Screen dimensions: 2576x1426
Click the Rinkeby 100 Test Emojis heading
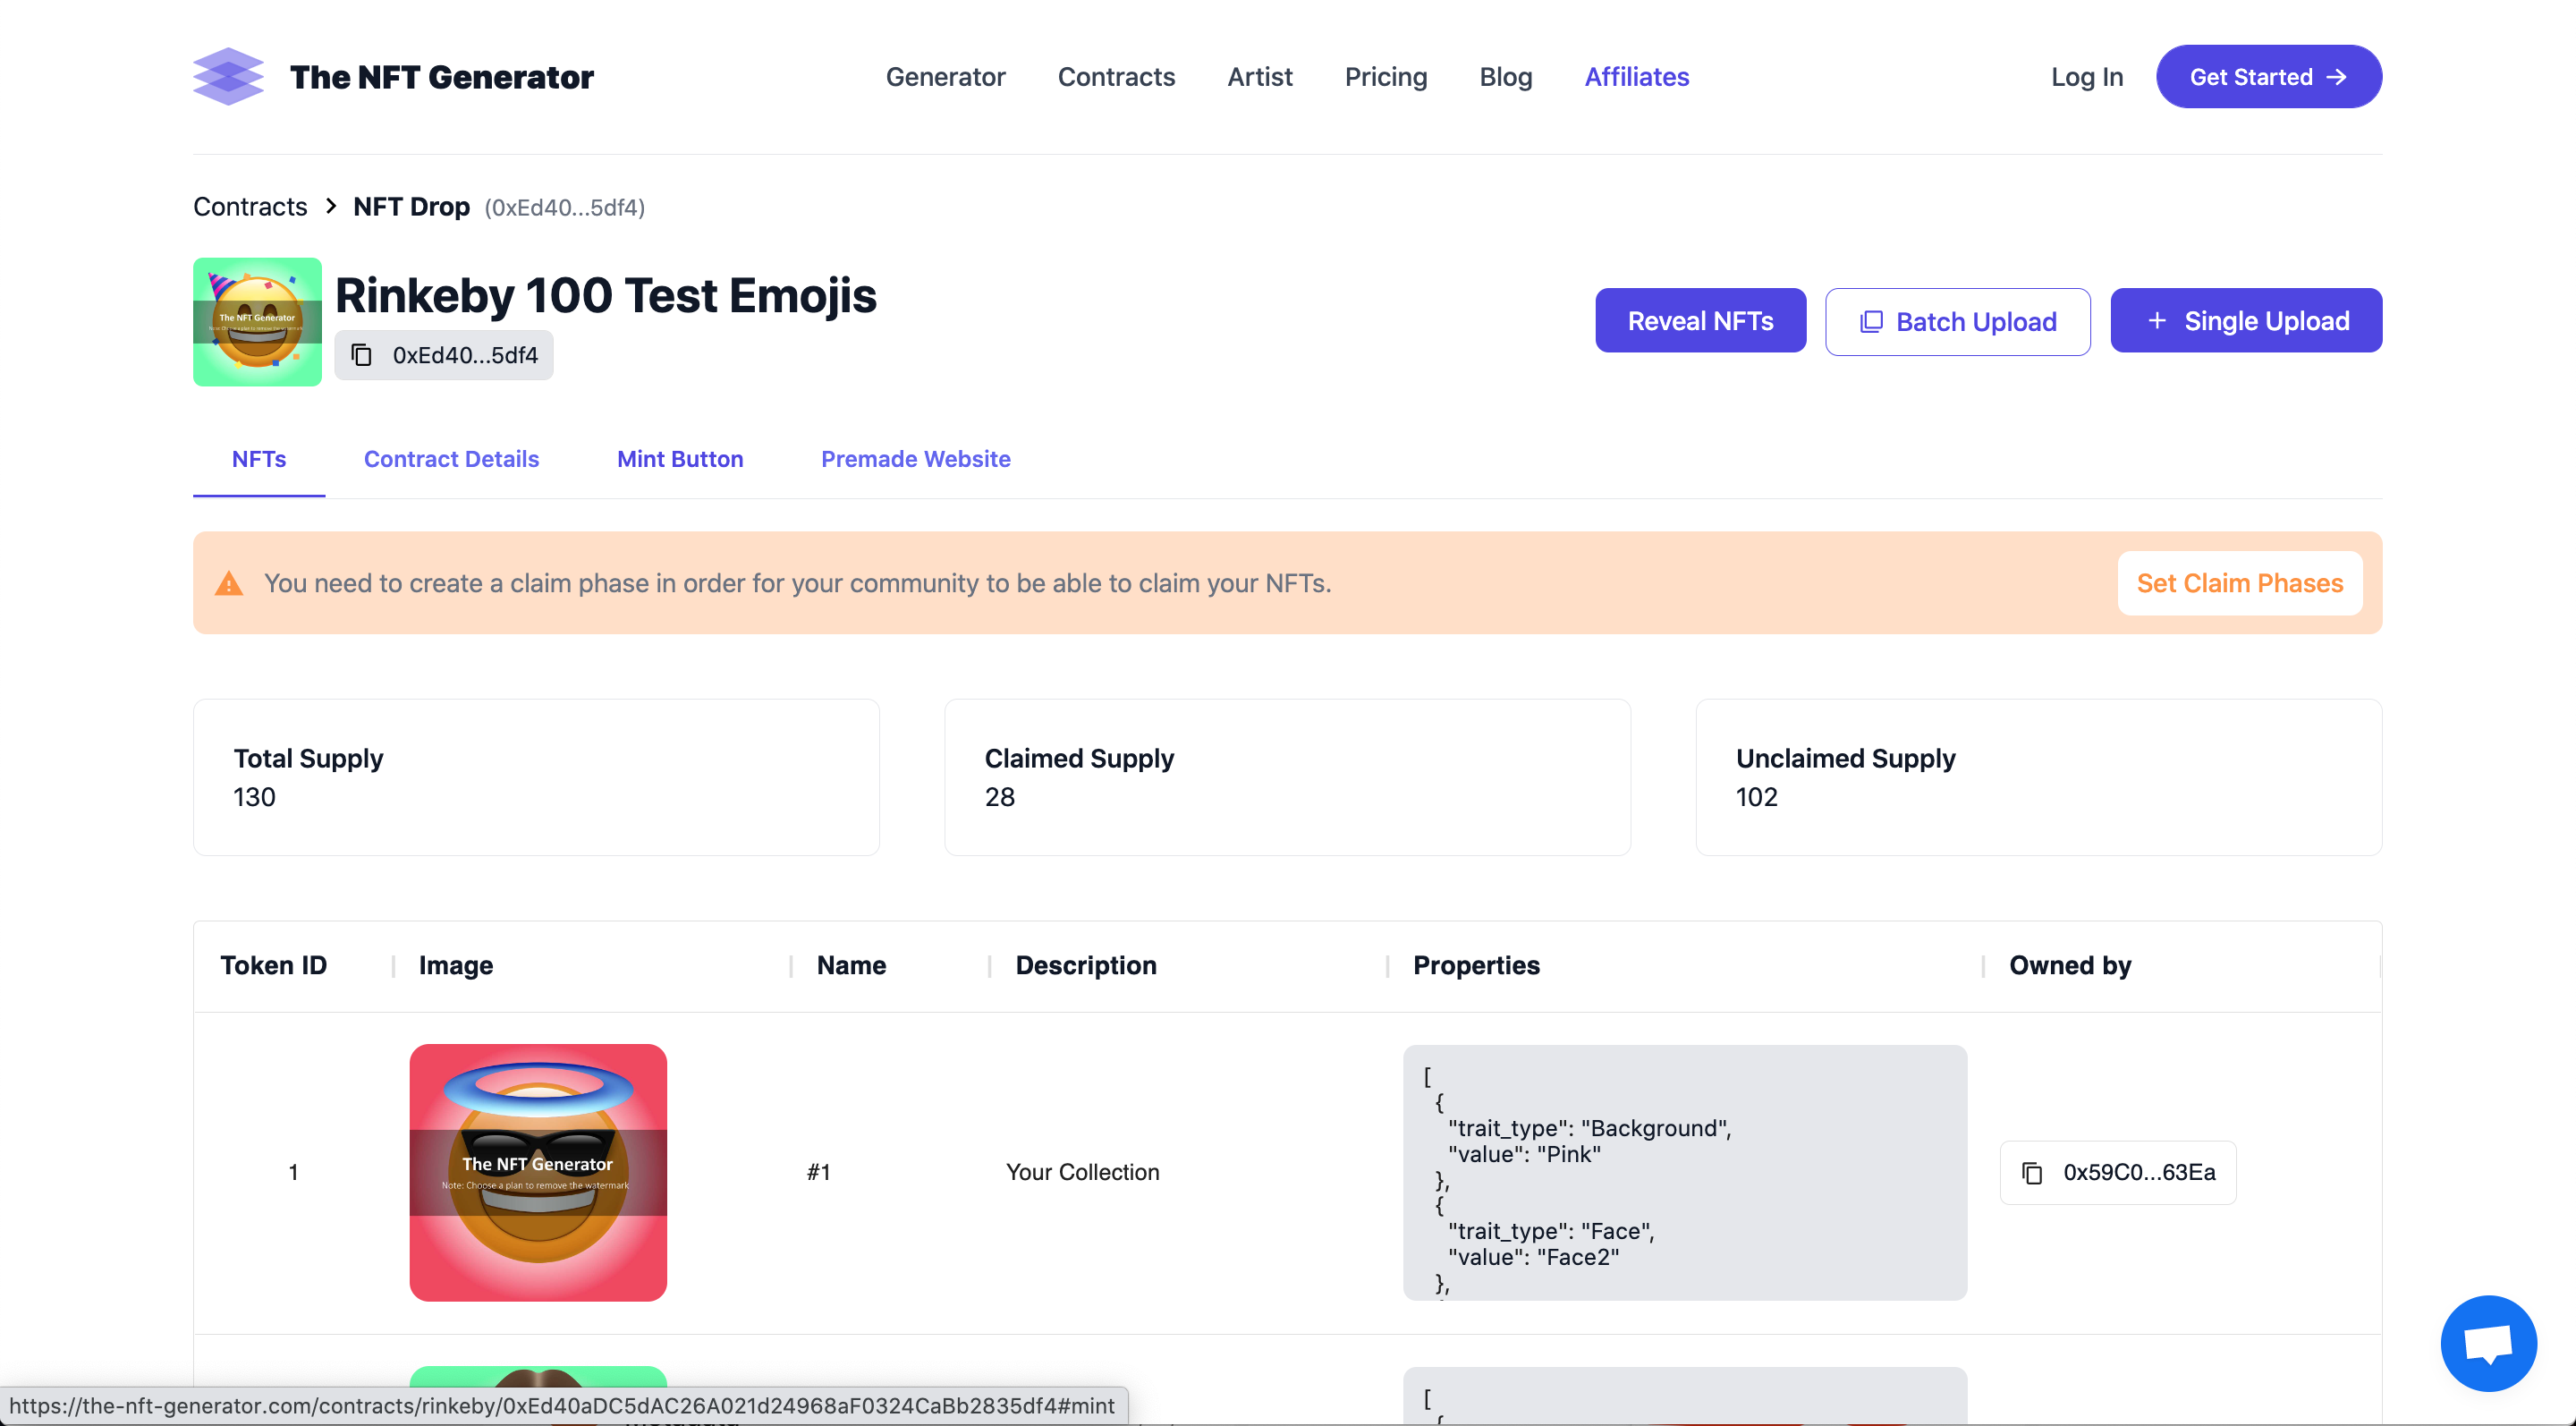click(605, 295)
